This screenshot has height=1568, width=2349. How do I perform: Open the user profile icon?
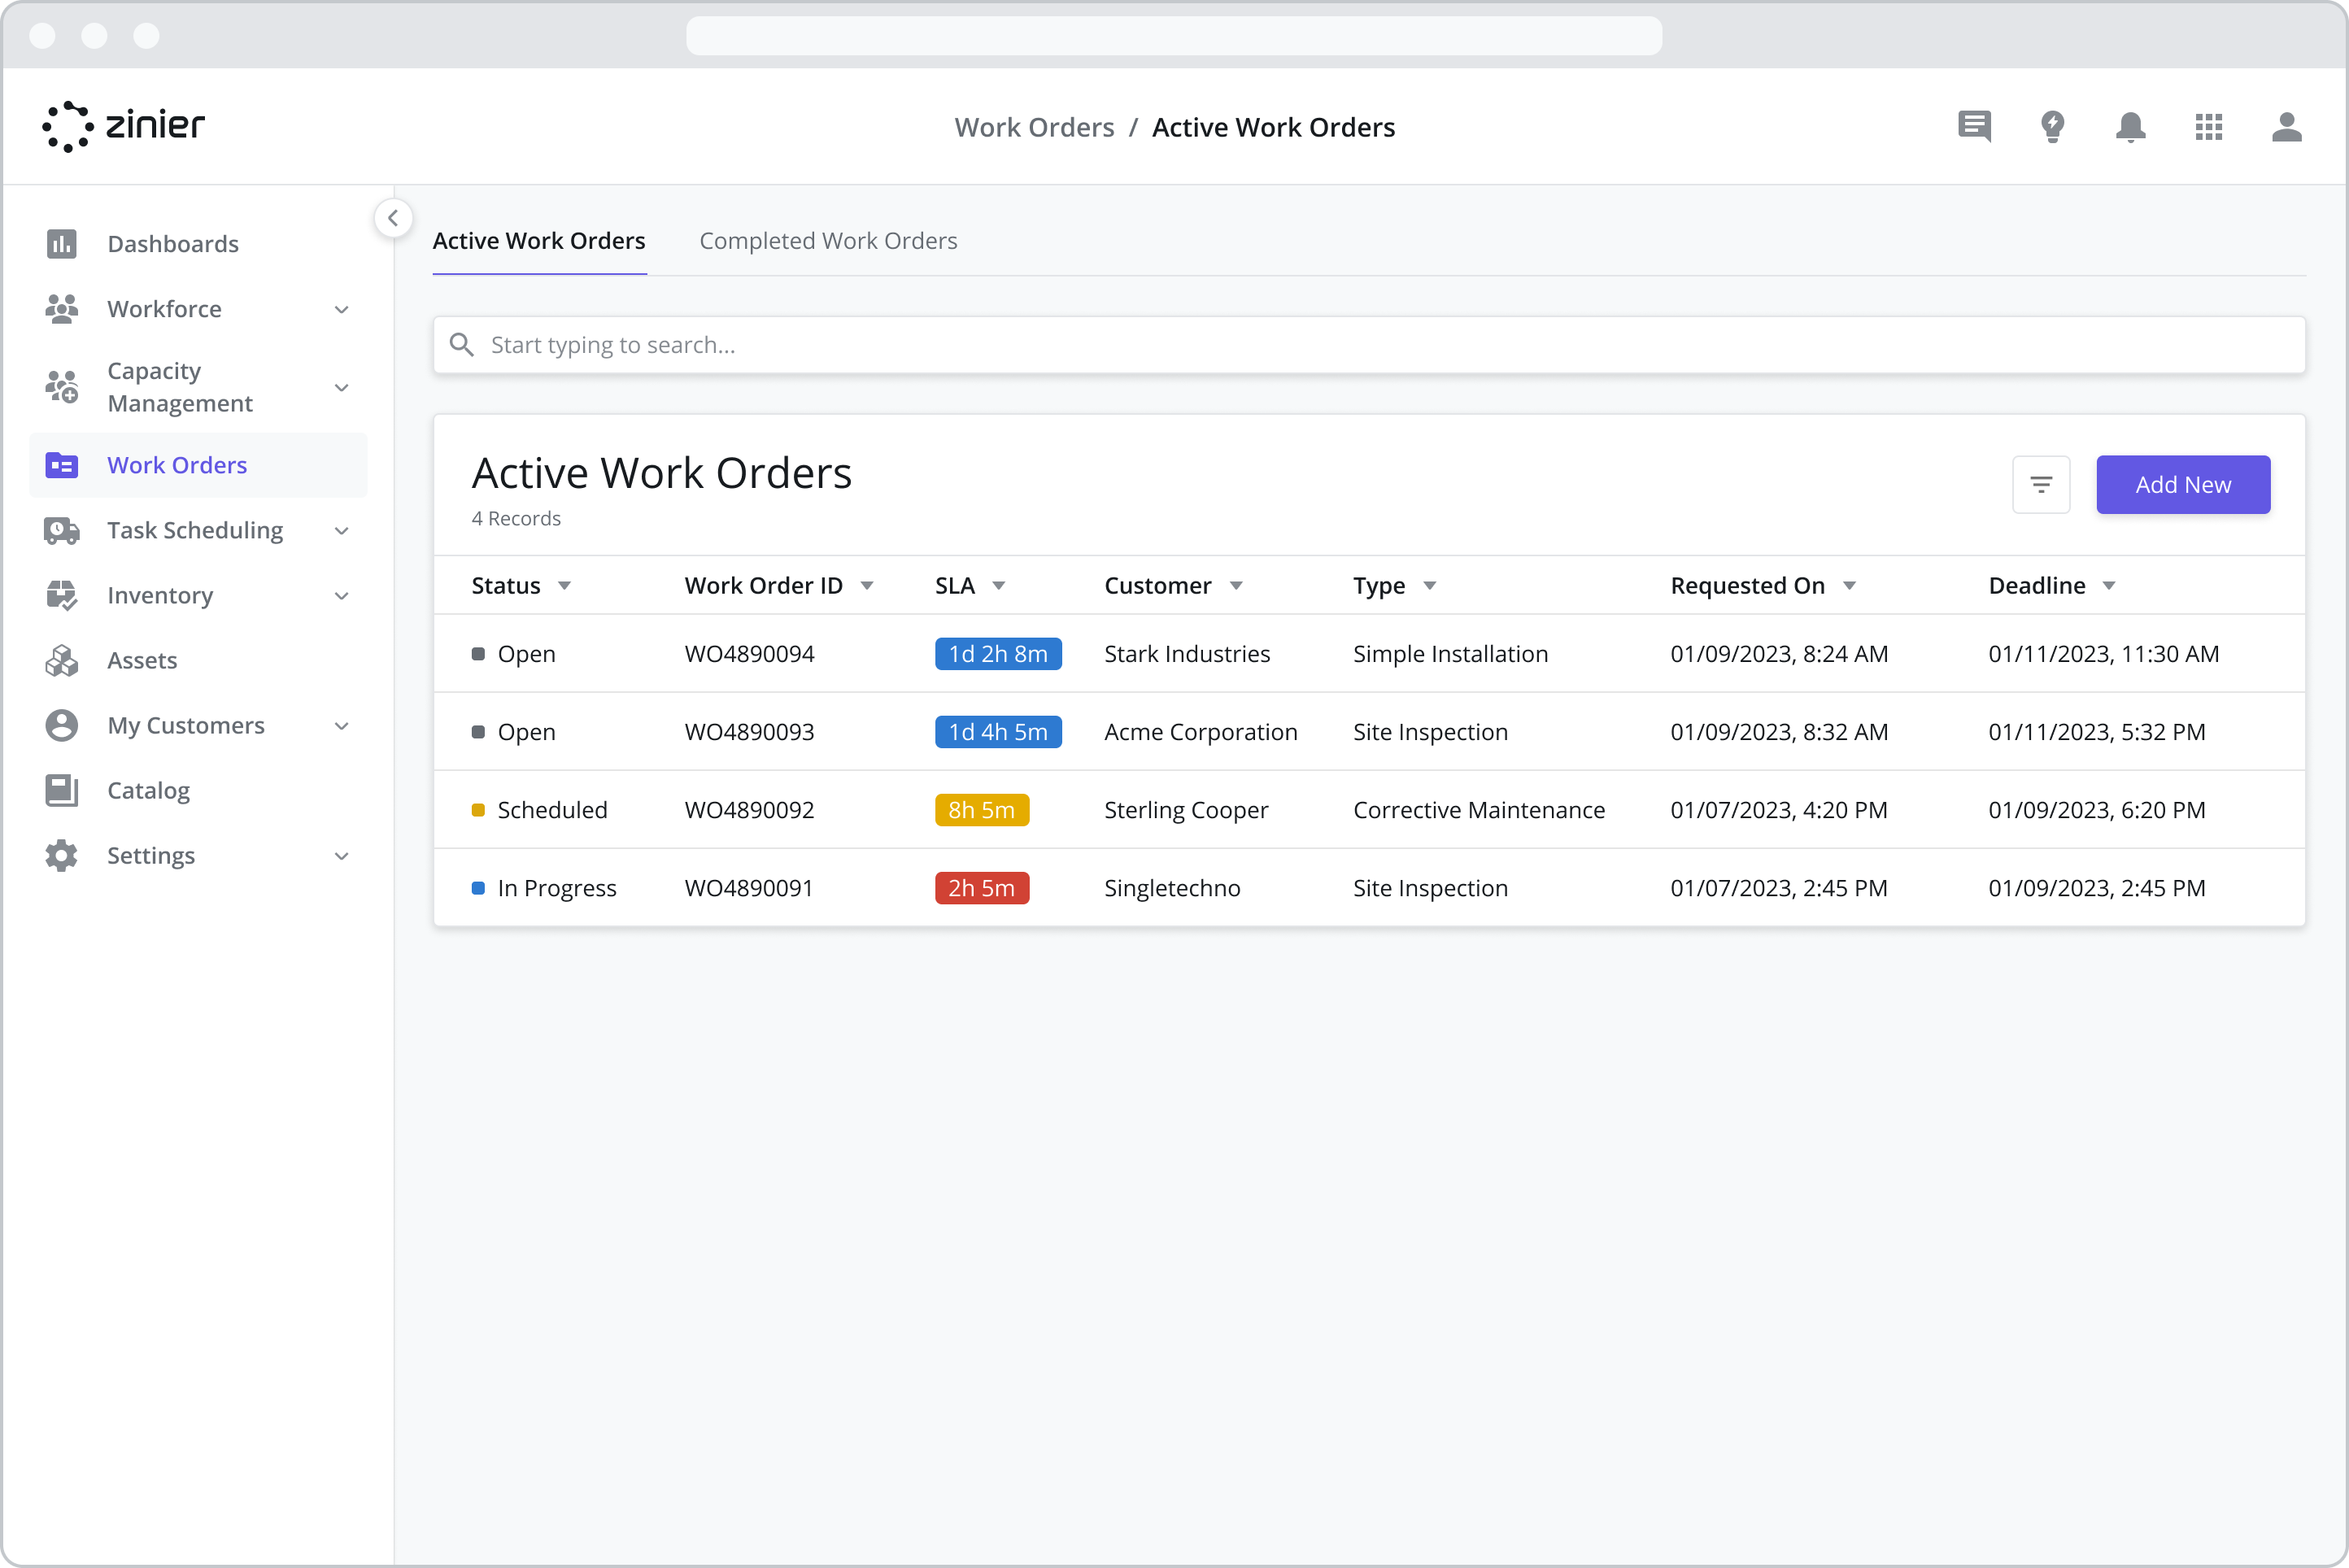(x=2286, y=127)
